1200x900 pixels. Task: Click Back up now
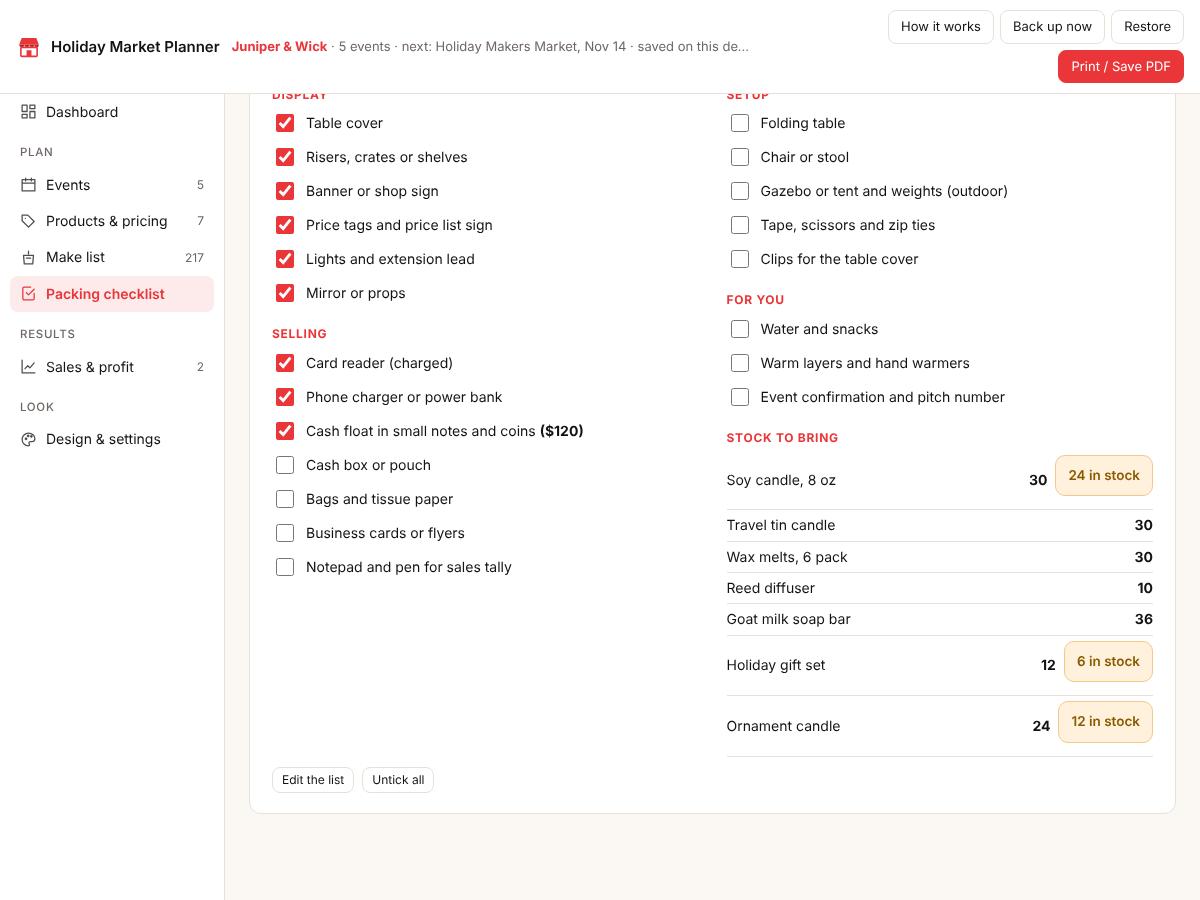coord(1052,27)
